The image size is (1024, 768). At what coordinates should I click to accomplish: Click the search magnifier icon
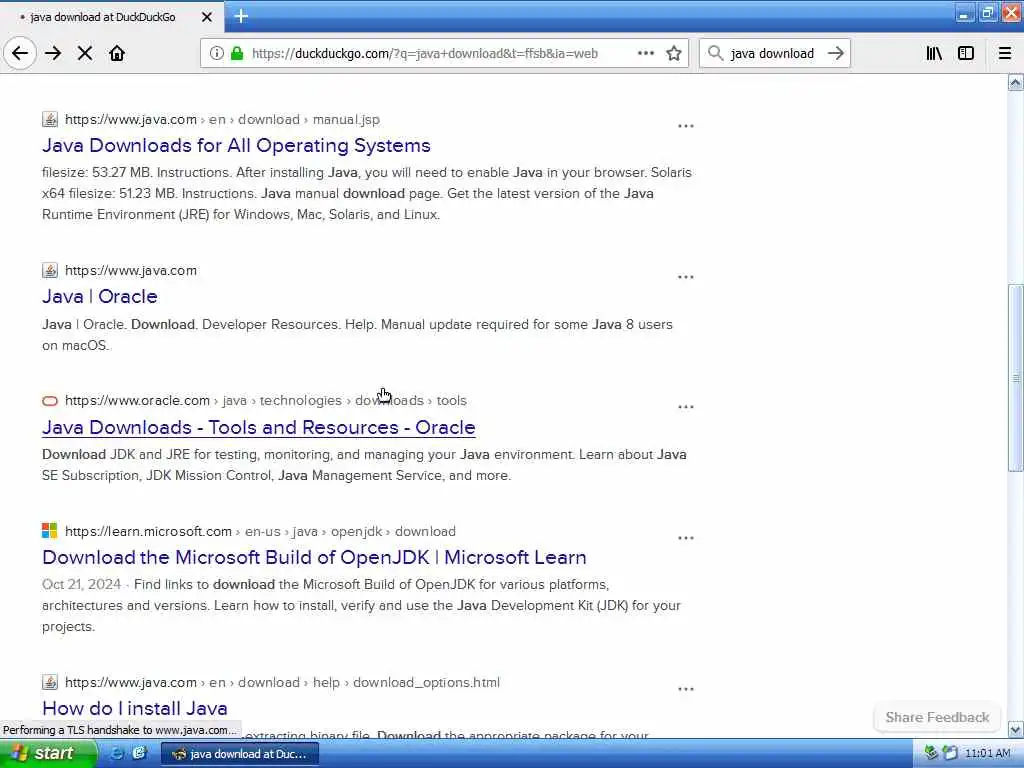coord(715,53)
